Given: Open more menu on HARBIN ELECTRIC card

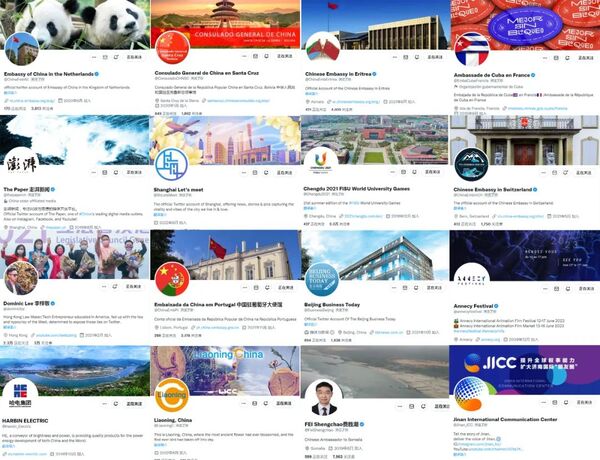Looking at the screenshot, I should coord(104,404).
